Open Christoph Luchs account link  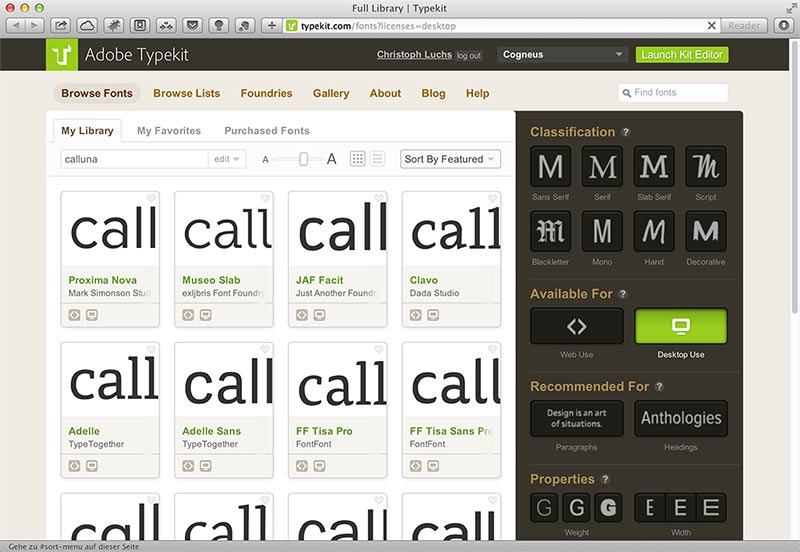click(414, 55)
